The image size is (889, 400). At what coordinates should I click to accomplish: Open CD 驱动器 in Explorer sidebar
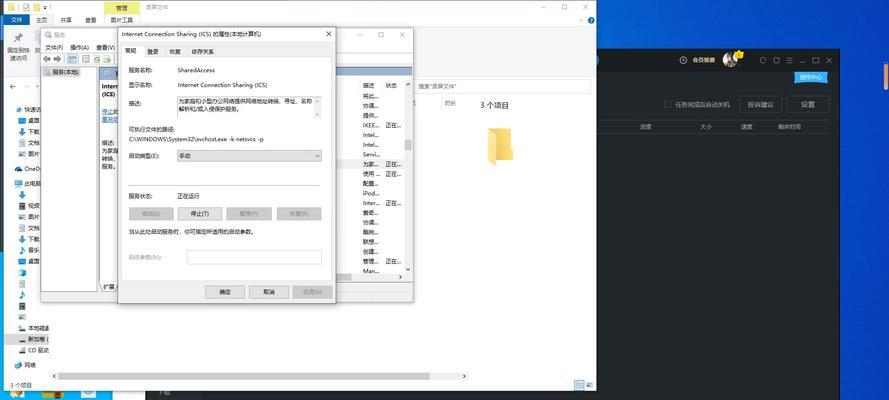[33, 351]
